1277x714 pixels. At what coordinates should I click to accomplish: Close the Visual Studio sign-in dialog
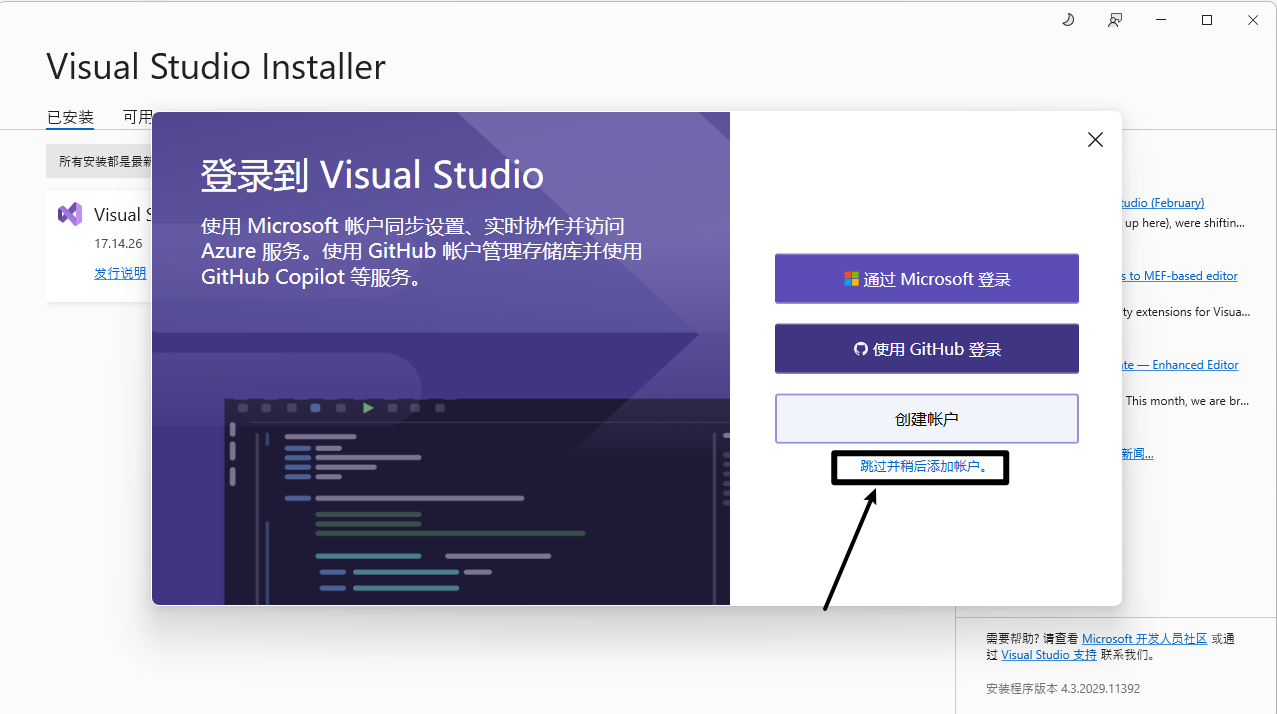pyautogui.click(x=1095, y=140)
